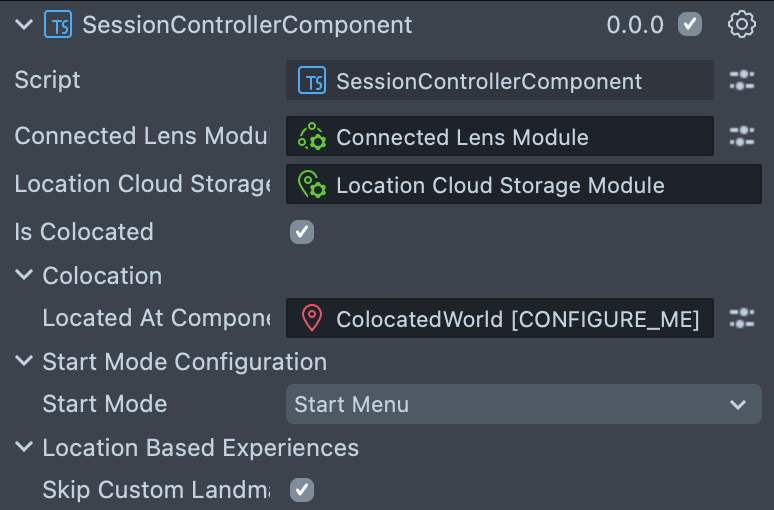Open the Start Mode dropdown
Image resolution: width=774 pixels, height=510 pixels.
coord(523,405)
